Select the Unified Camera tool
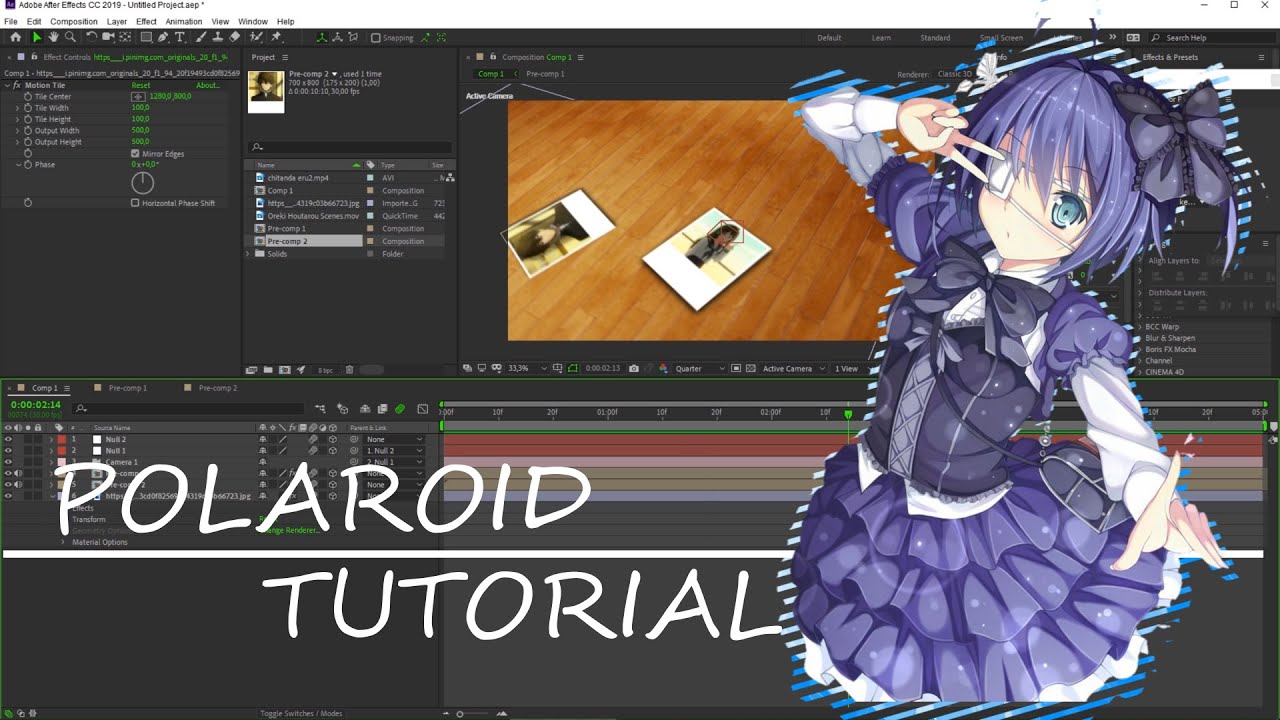Image resolution: width=1280 pixels, height=720 pixels. 108,37
